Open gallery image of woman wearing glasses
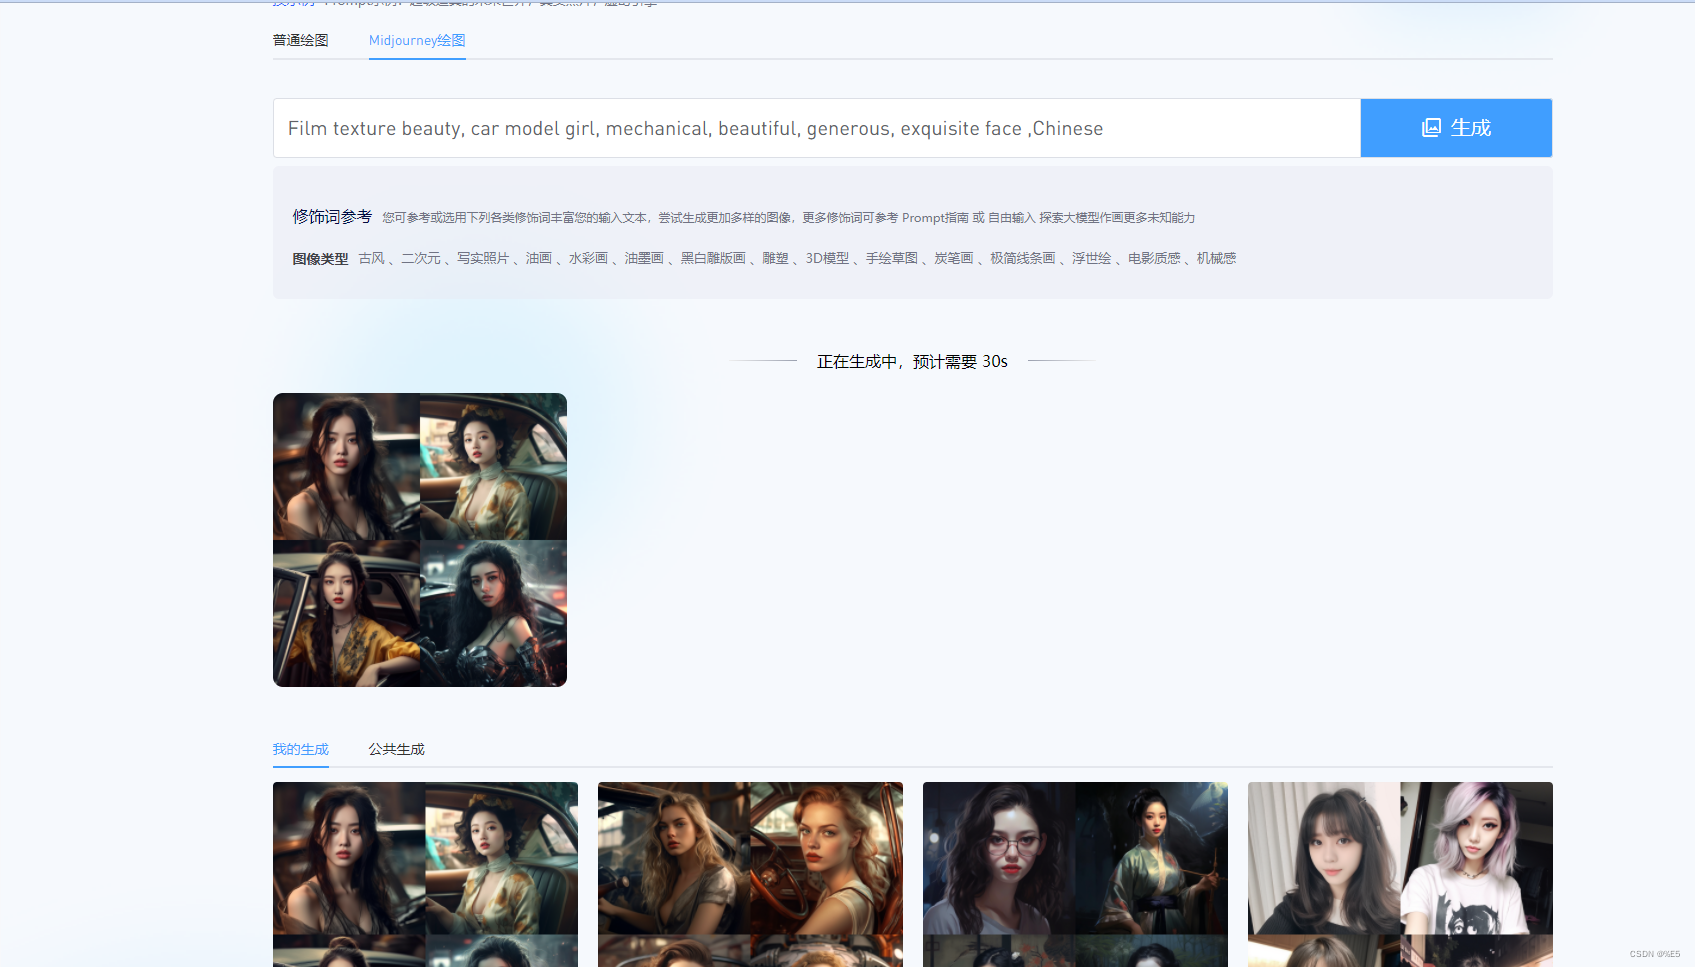The image size is (1695, 967). (x=1075, y=874)
